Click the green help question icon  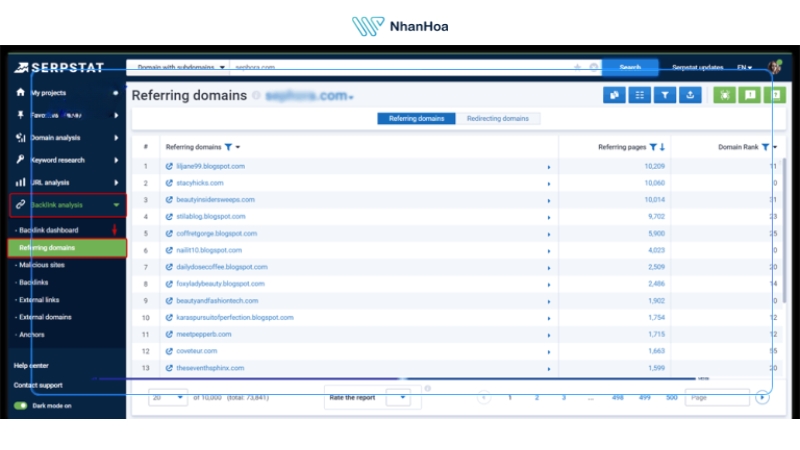(775, 95)
